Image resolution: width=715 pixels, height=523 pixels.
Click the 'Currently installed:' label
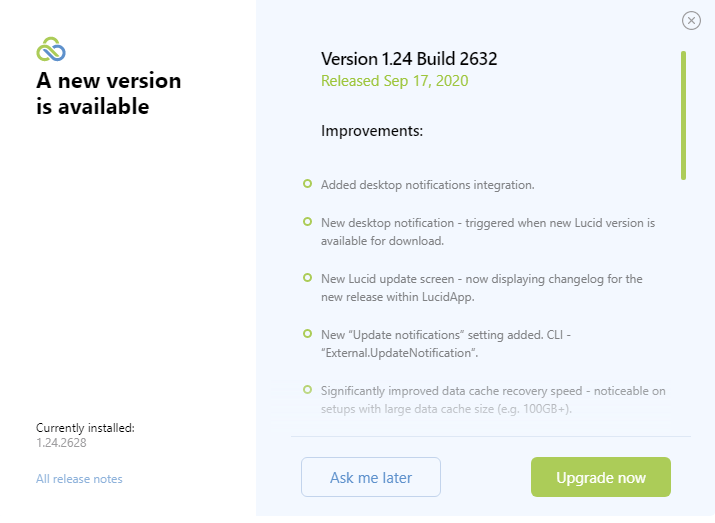point(85,428)
